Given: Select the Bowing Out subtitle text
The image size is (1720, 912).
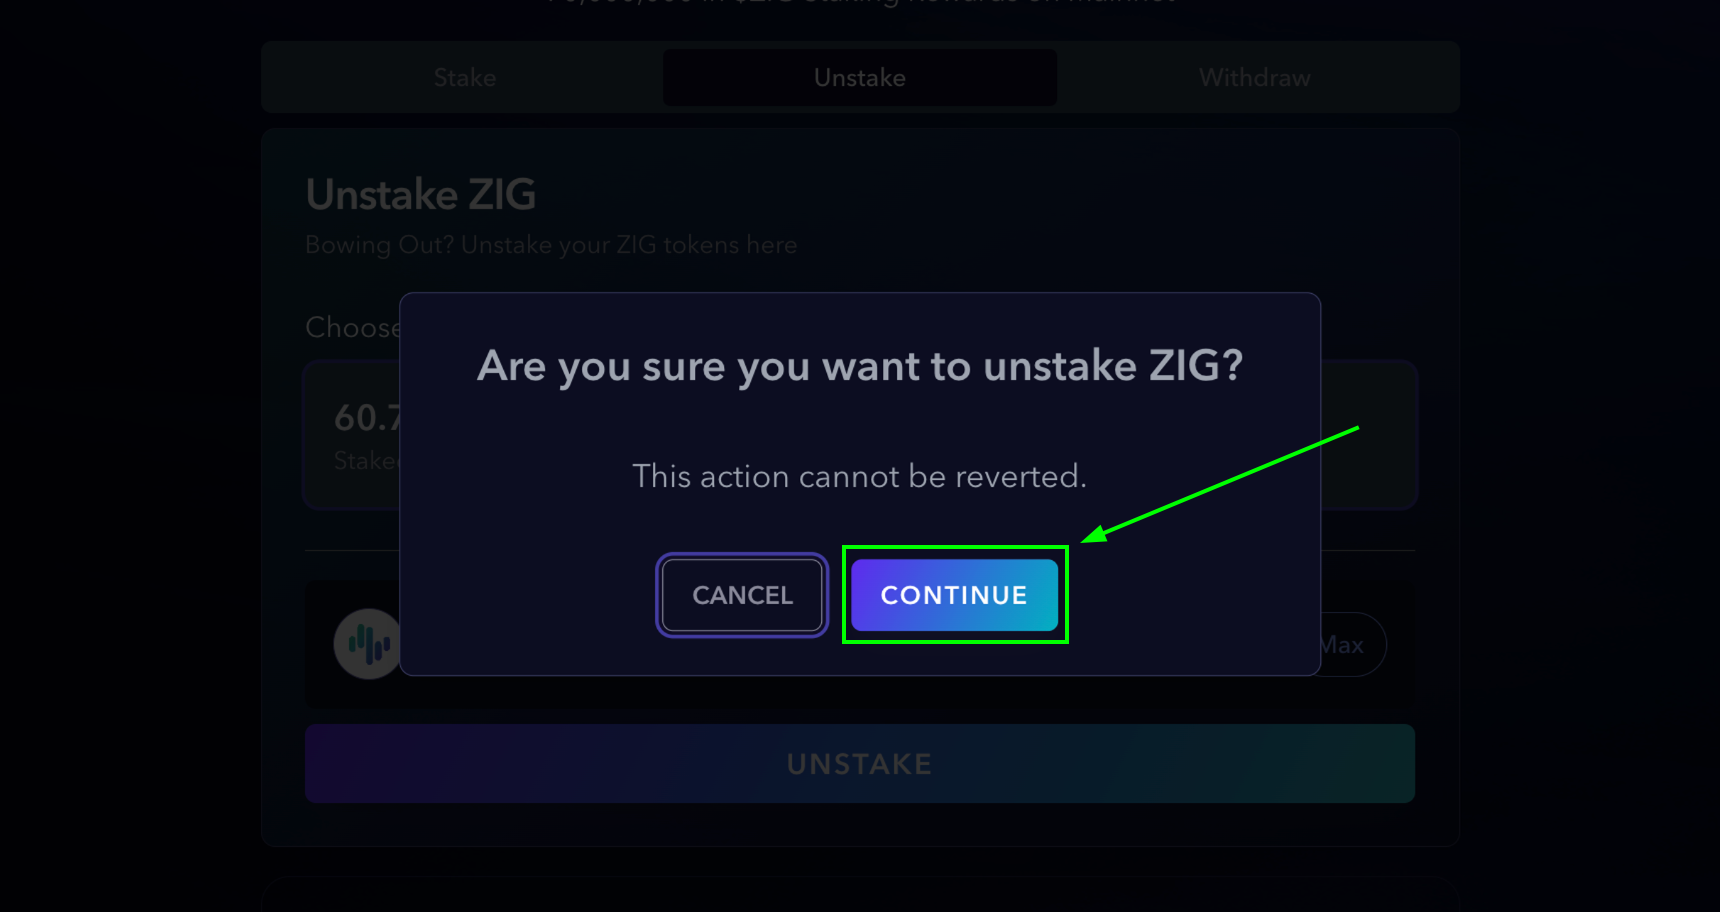Looking at the screenshot, I should pyautogui.click(x=551, y=244).
